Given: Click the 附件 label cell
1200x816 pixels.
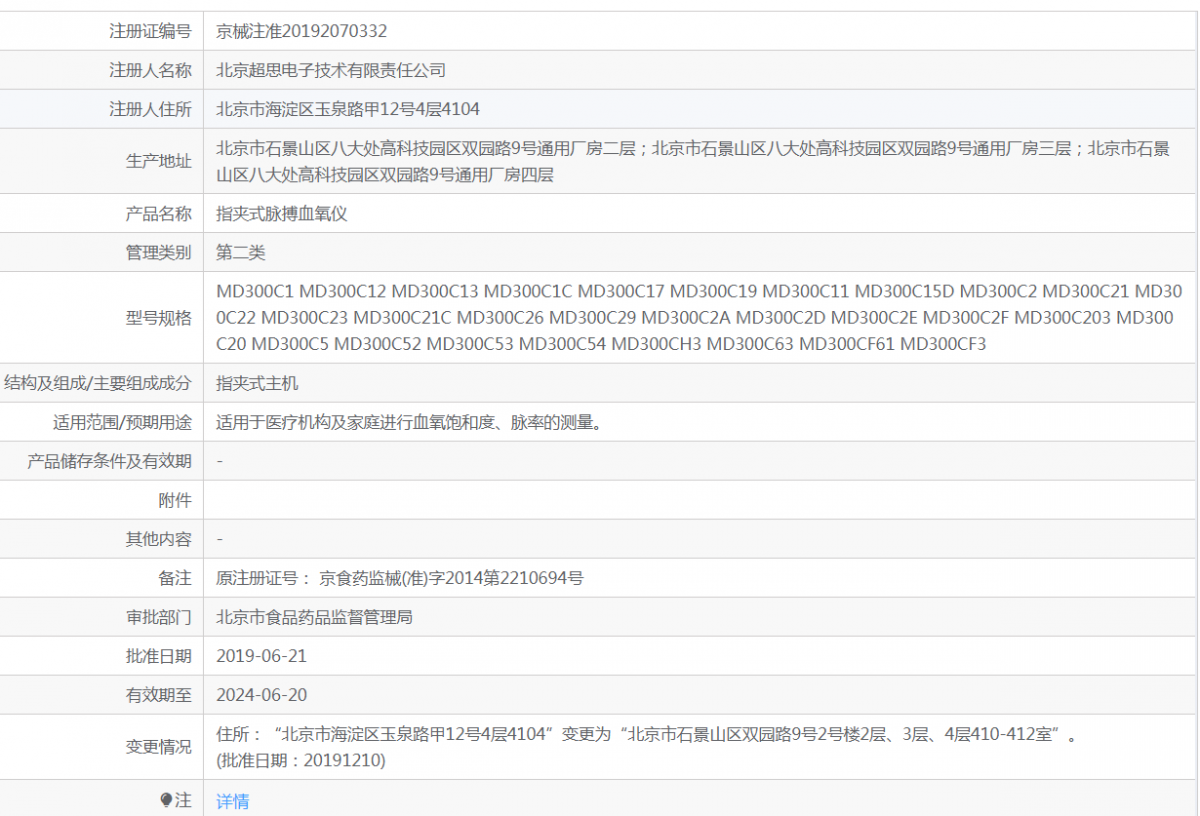Looking at the screenshot, I should click(101, 500).
